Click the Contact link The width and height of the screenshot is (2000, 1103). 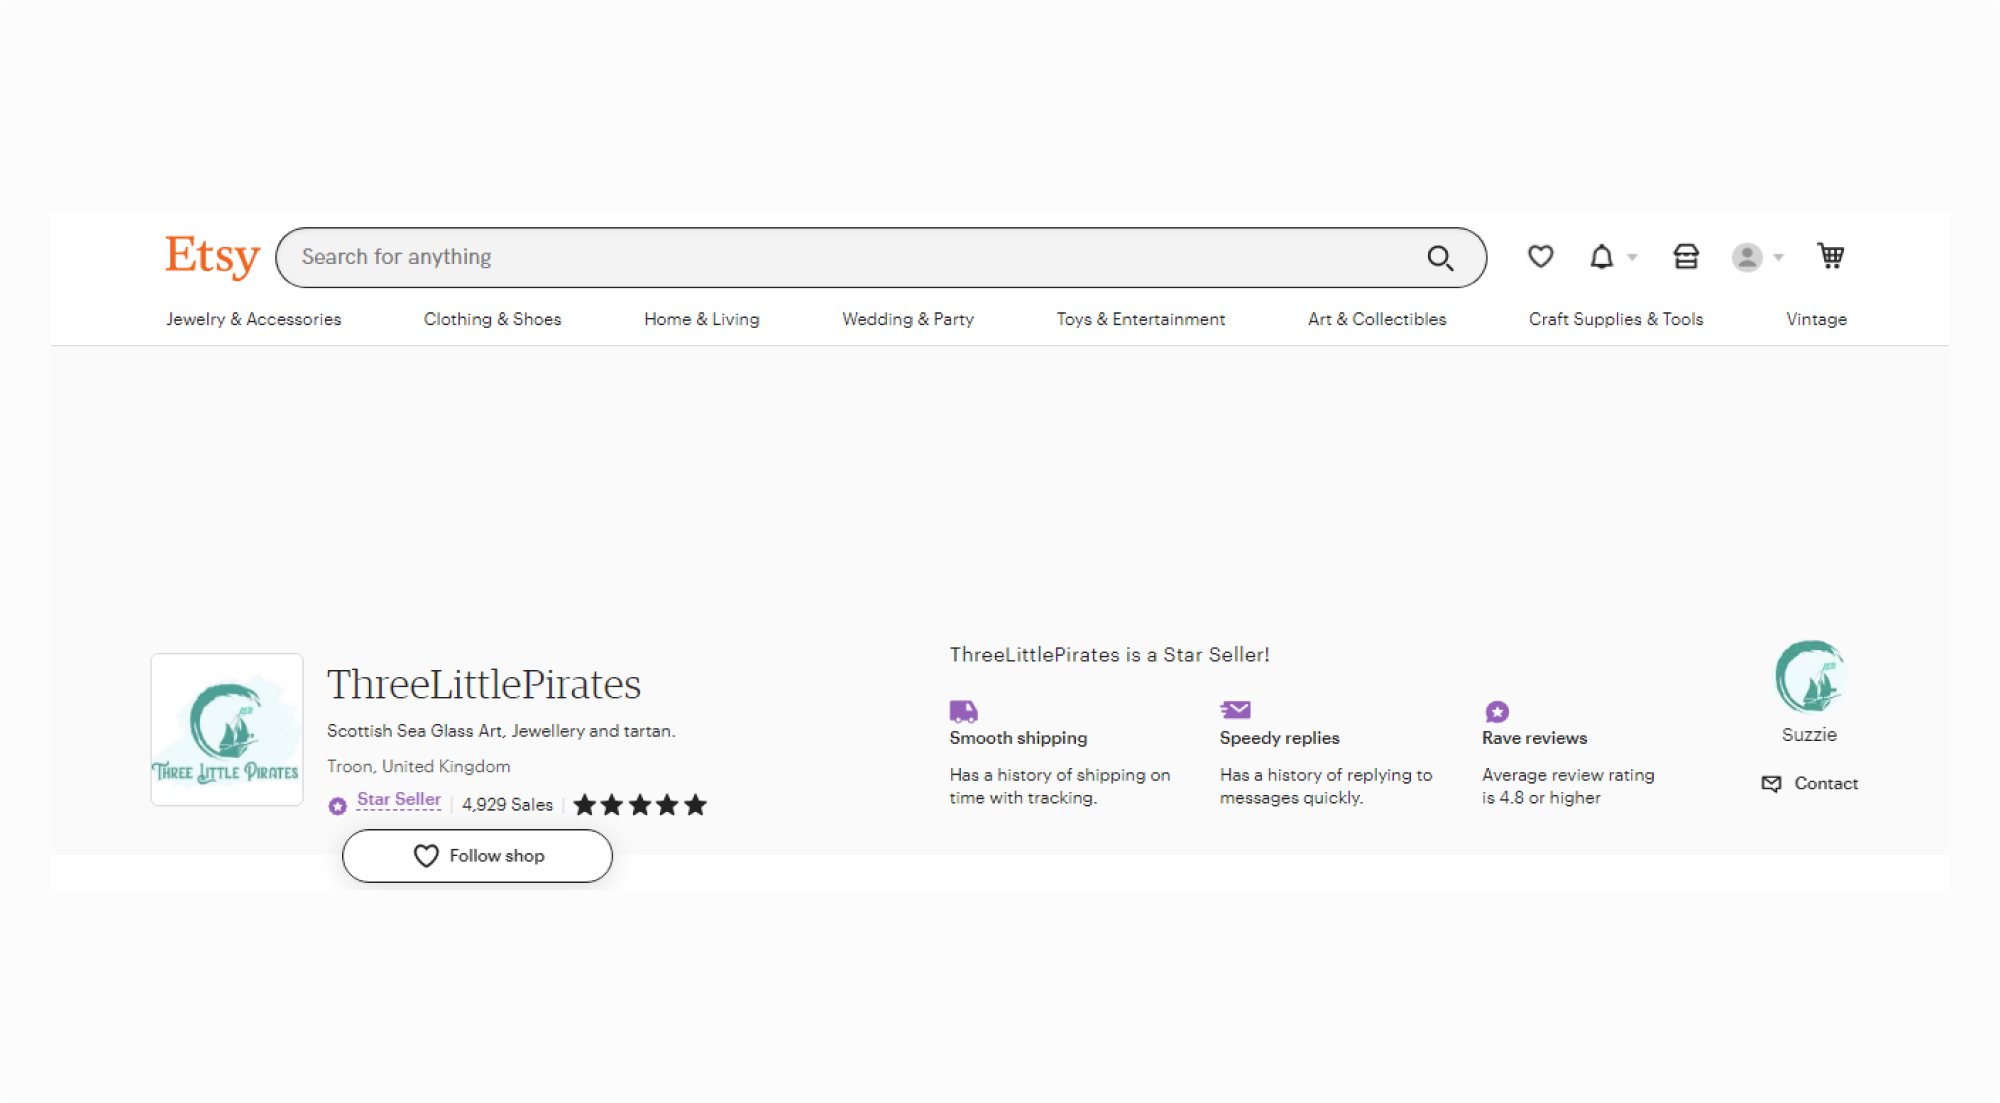click(1826, 784)
